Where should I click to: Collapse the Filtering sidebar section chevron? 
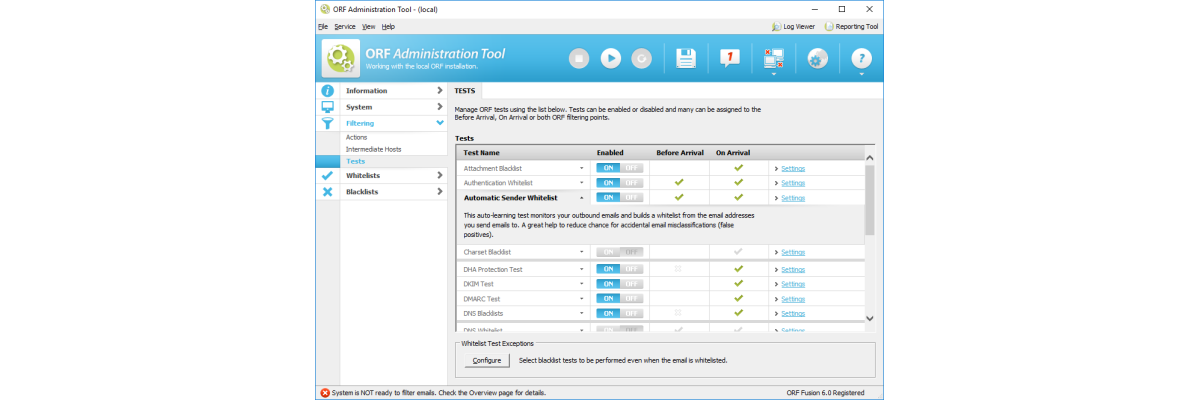point(440,123)
